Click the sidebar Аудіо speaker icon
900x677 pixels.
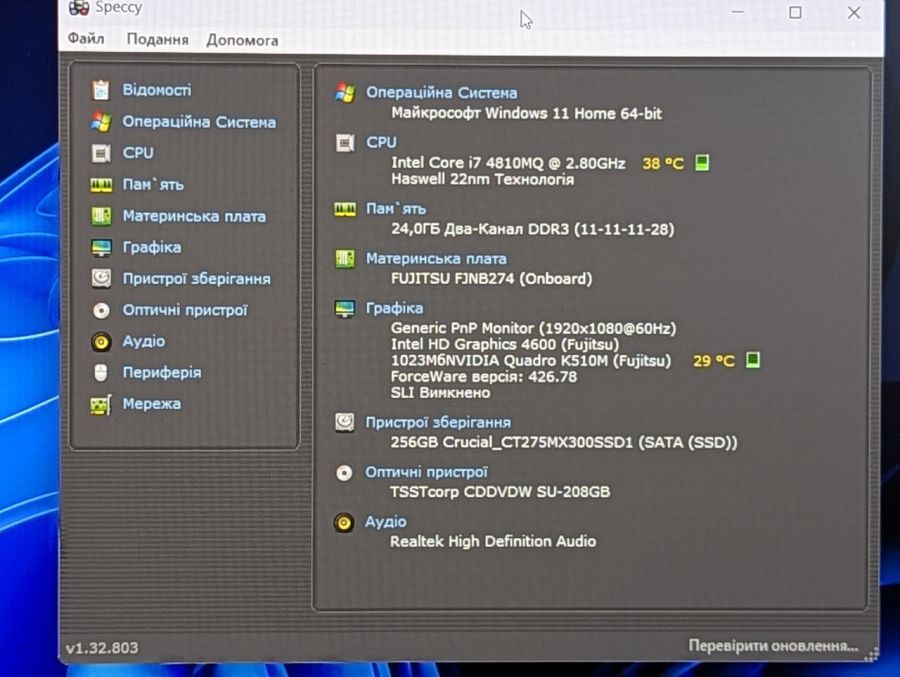pyautogui.click(x=101, y=342)
